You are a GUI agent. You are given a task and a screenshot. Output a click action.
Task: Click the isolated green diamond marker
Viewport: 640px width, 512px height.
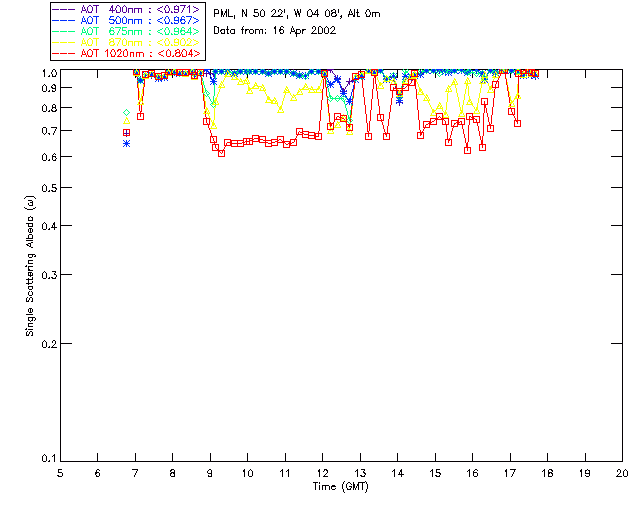[127, 113]
